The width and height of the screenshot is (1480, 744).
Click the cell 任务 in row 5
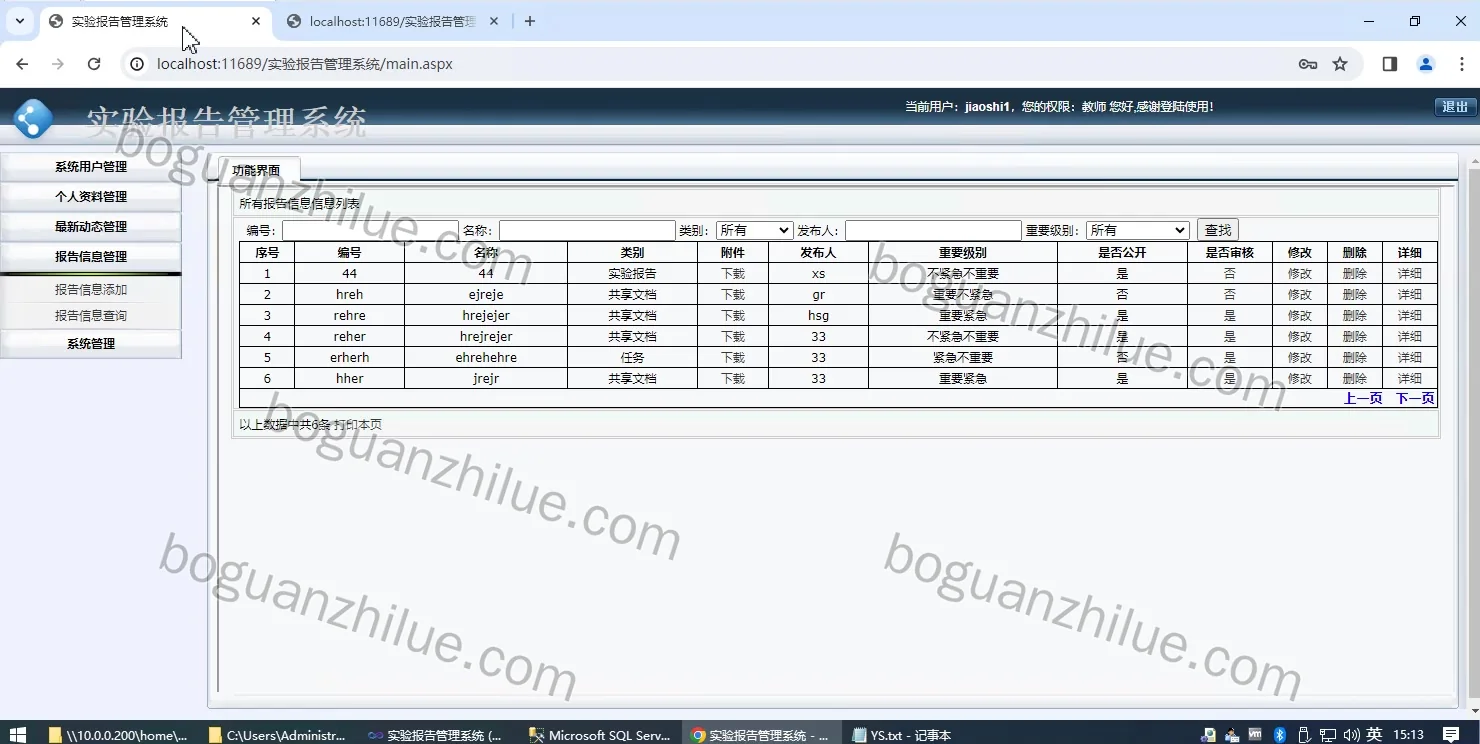[632, 358]
